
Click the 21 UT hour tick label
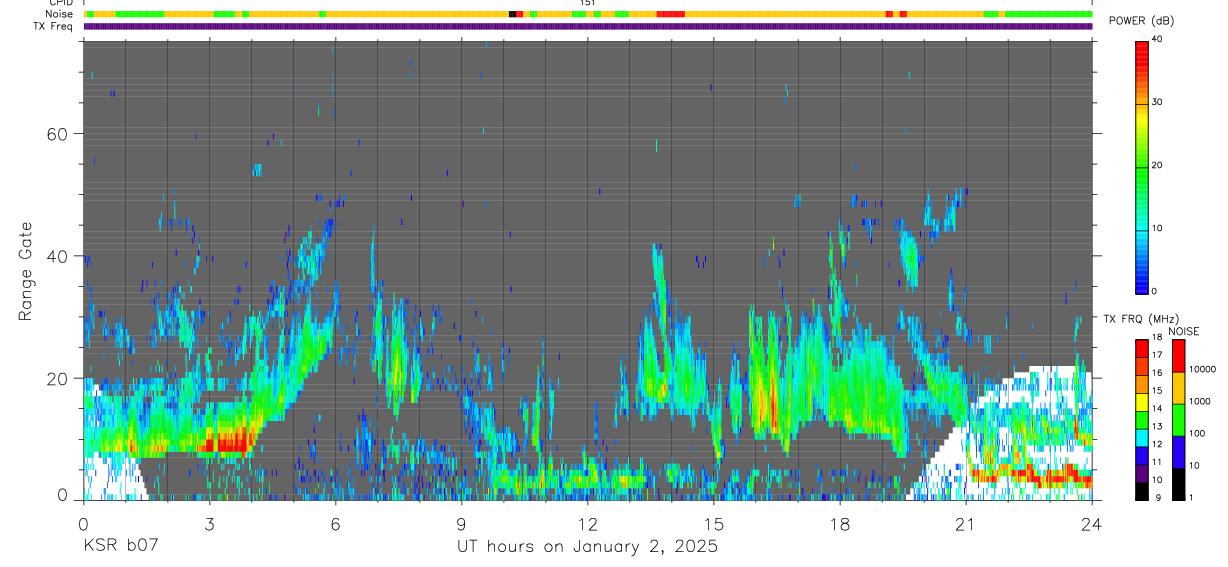pyautogui.click(x=965, y=525)
